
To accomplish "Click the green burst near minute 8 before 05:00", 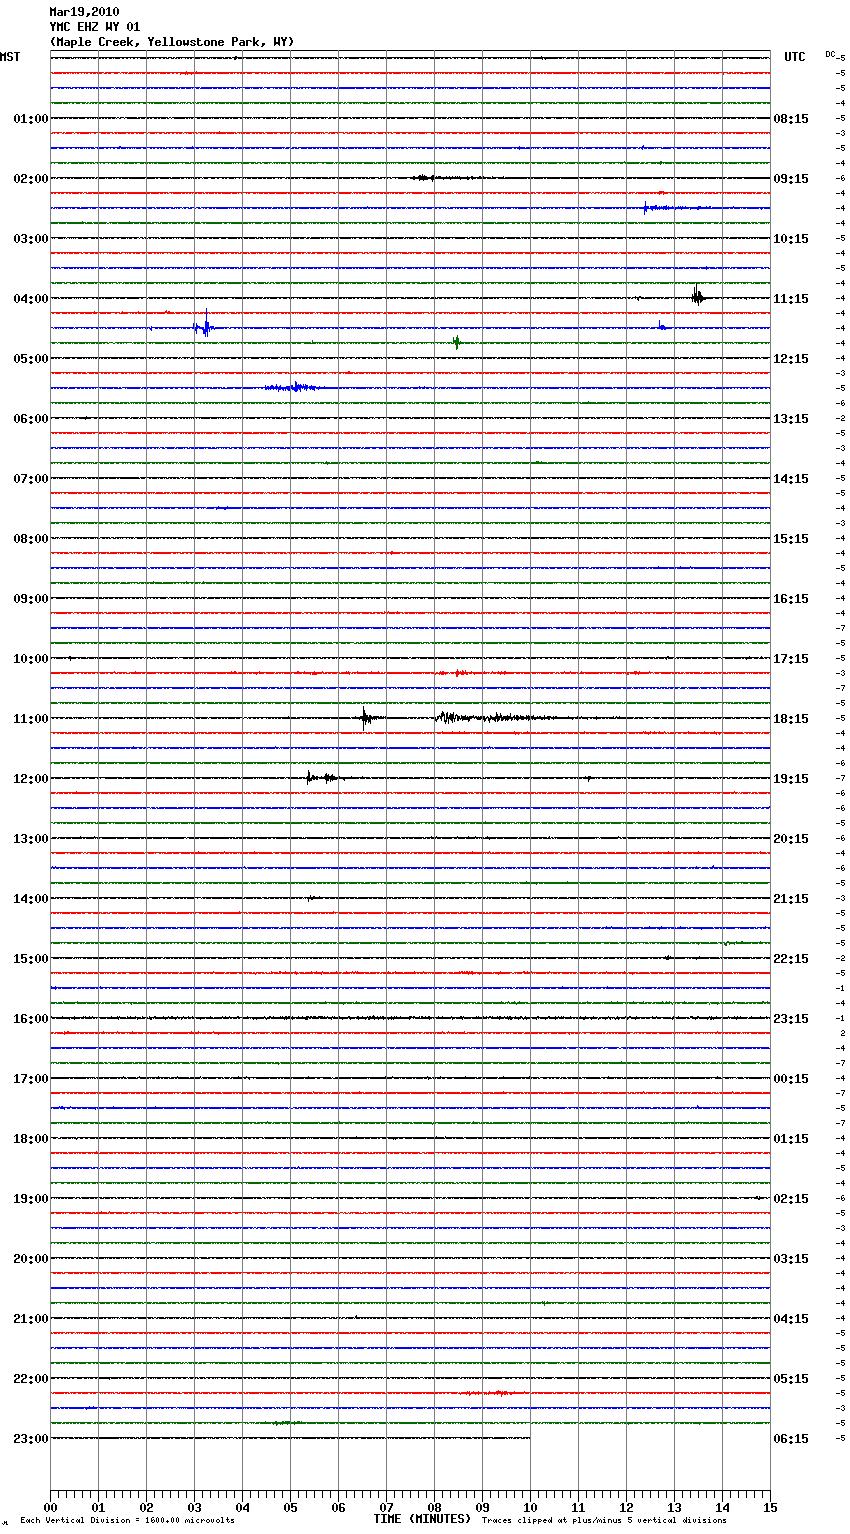I will (457, 342).
